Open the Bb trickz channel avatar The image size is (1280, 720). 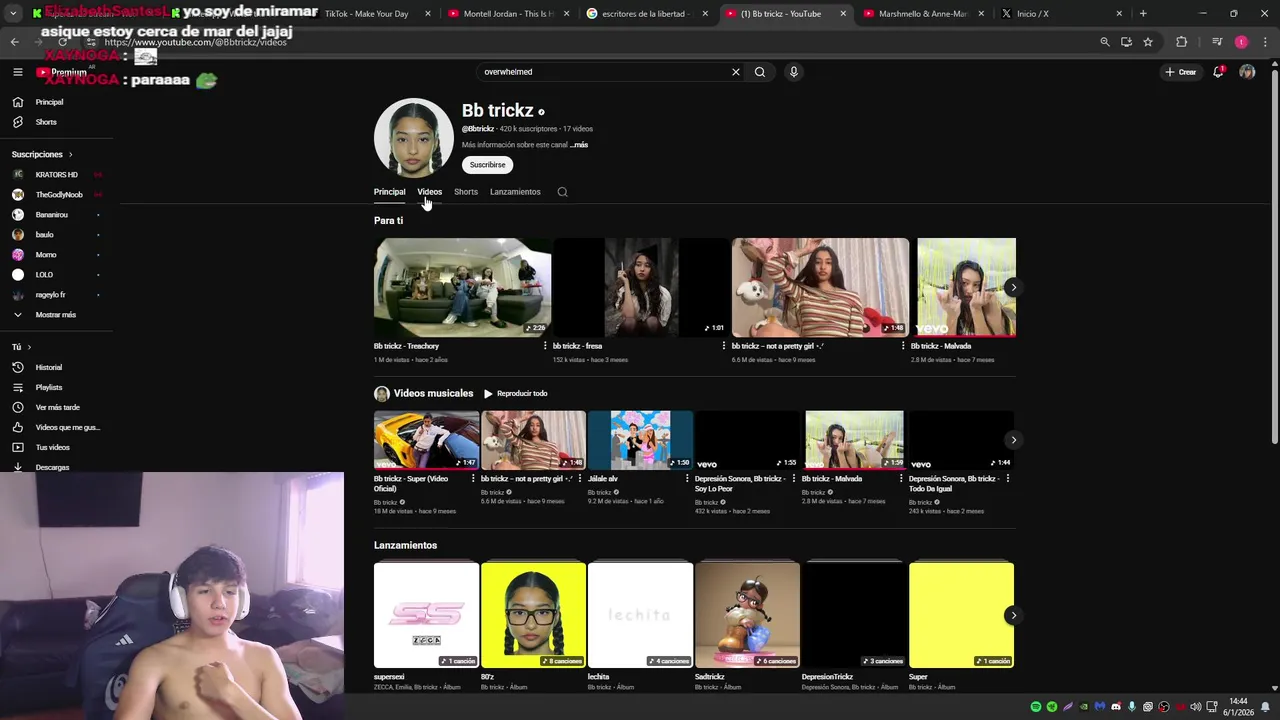click(413, 138)
